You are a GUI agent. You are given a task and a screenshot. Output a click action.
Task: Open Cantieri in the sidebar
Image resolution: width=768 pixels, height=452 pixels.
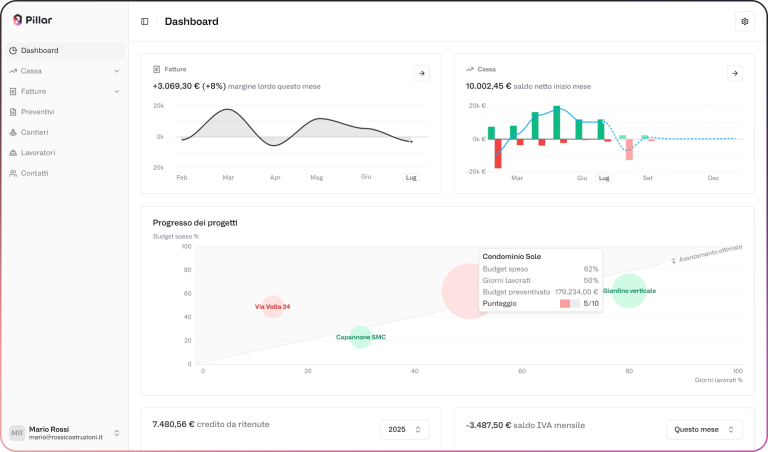pyautogui.click(x=66, y=132)
